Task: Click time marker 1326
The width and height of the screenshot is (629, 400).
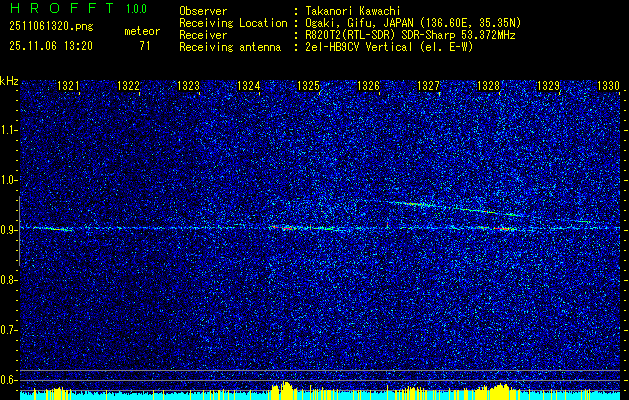Action: pyautogui.click(x=368, y=85)
